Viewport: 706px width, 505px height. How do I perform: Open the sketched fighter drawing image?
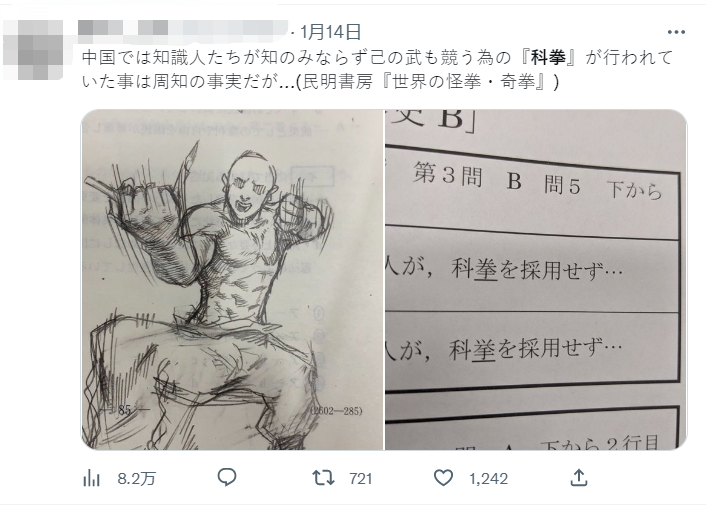[232, 280]
